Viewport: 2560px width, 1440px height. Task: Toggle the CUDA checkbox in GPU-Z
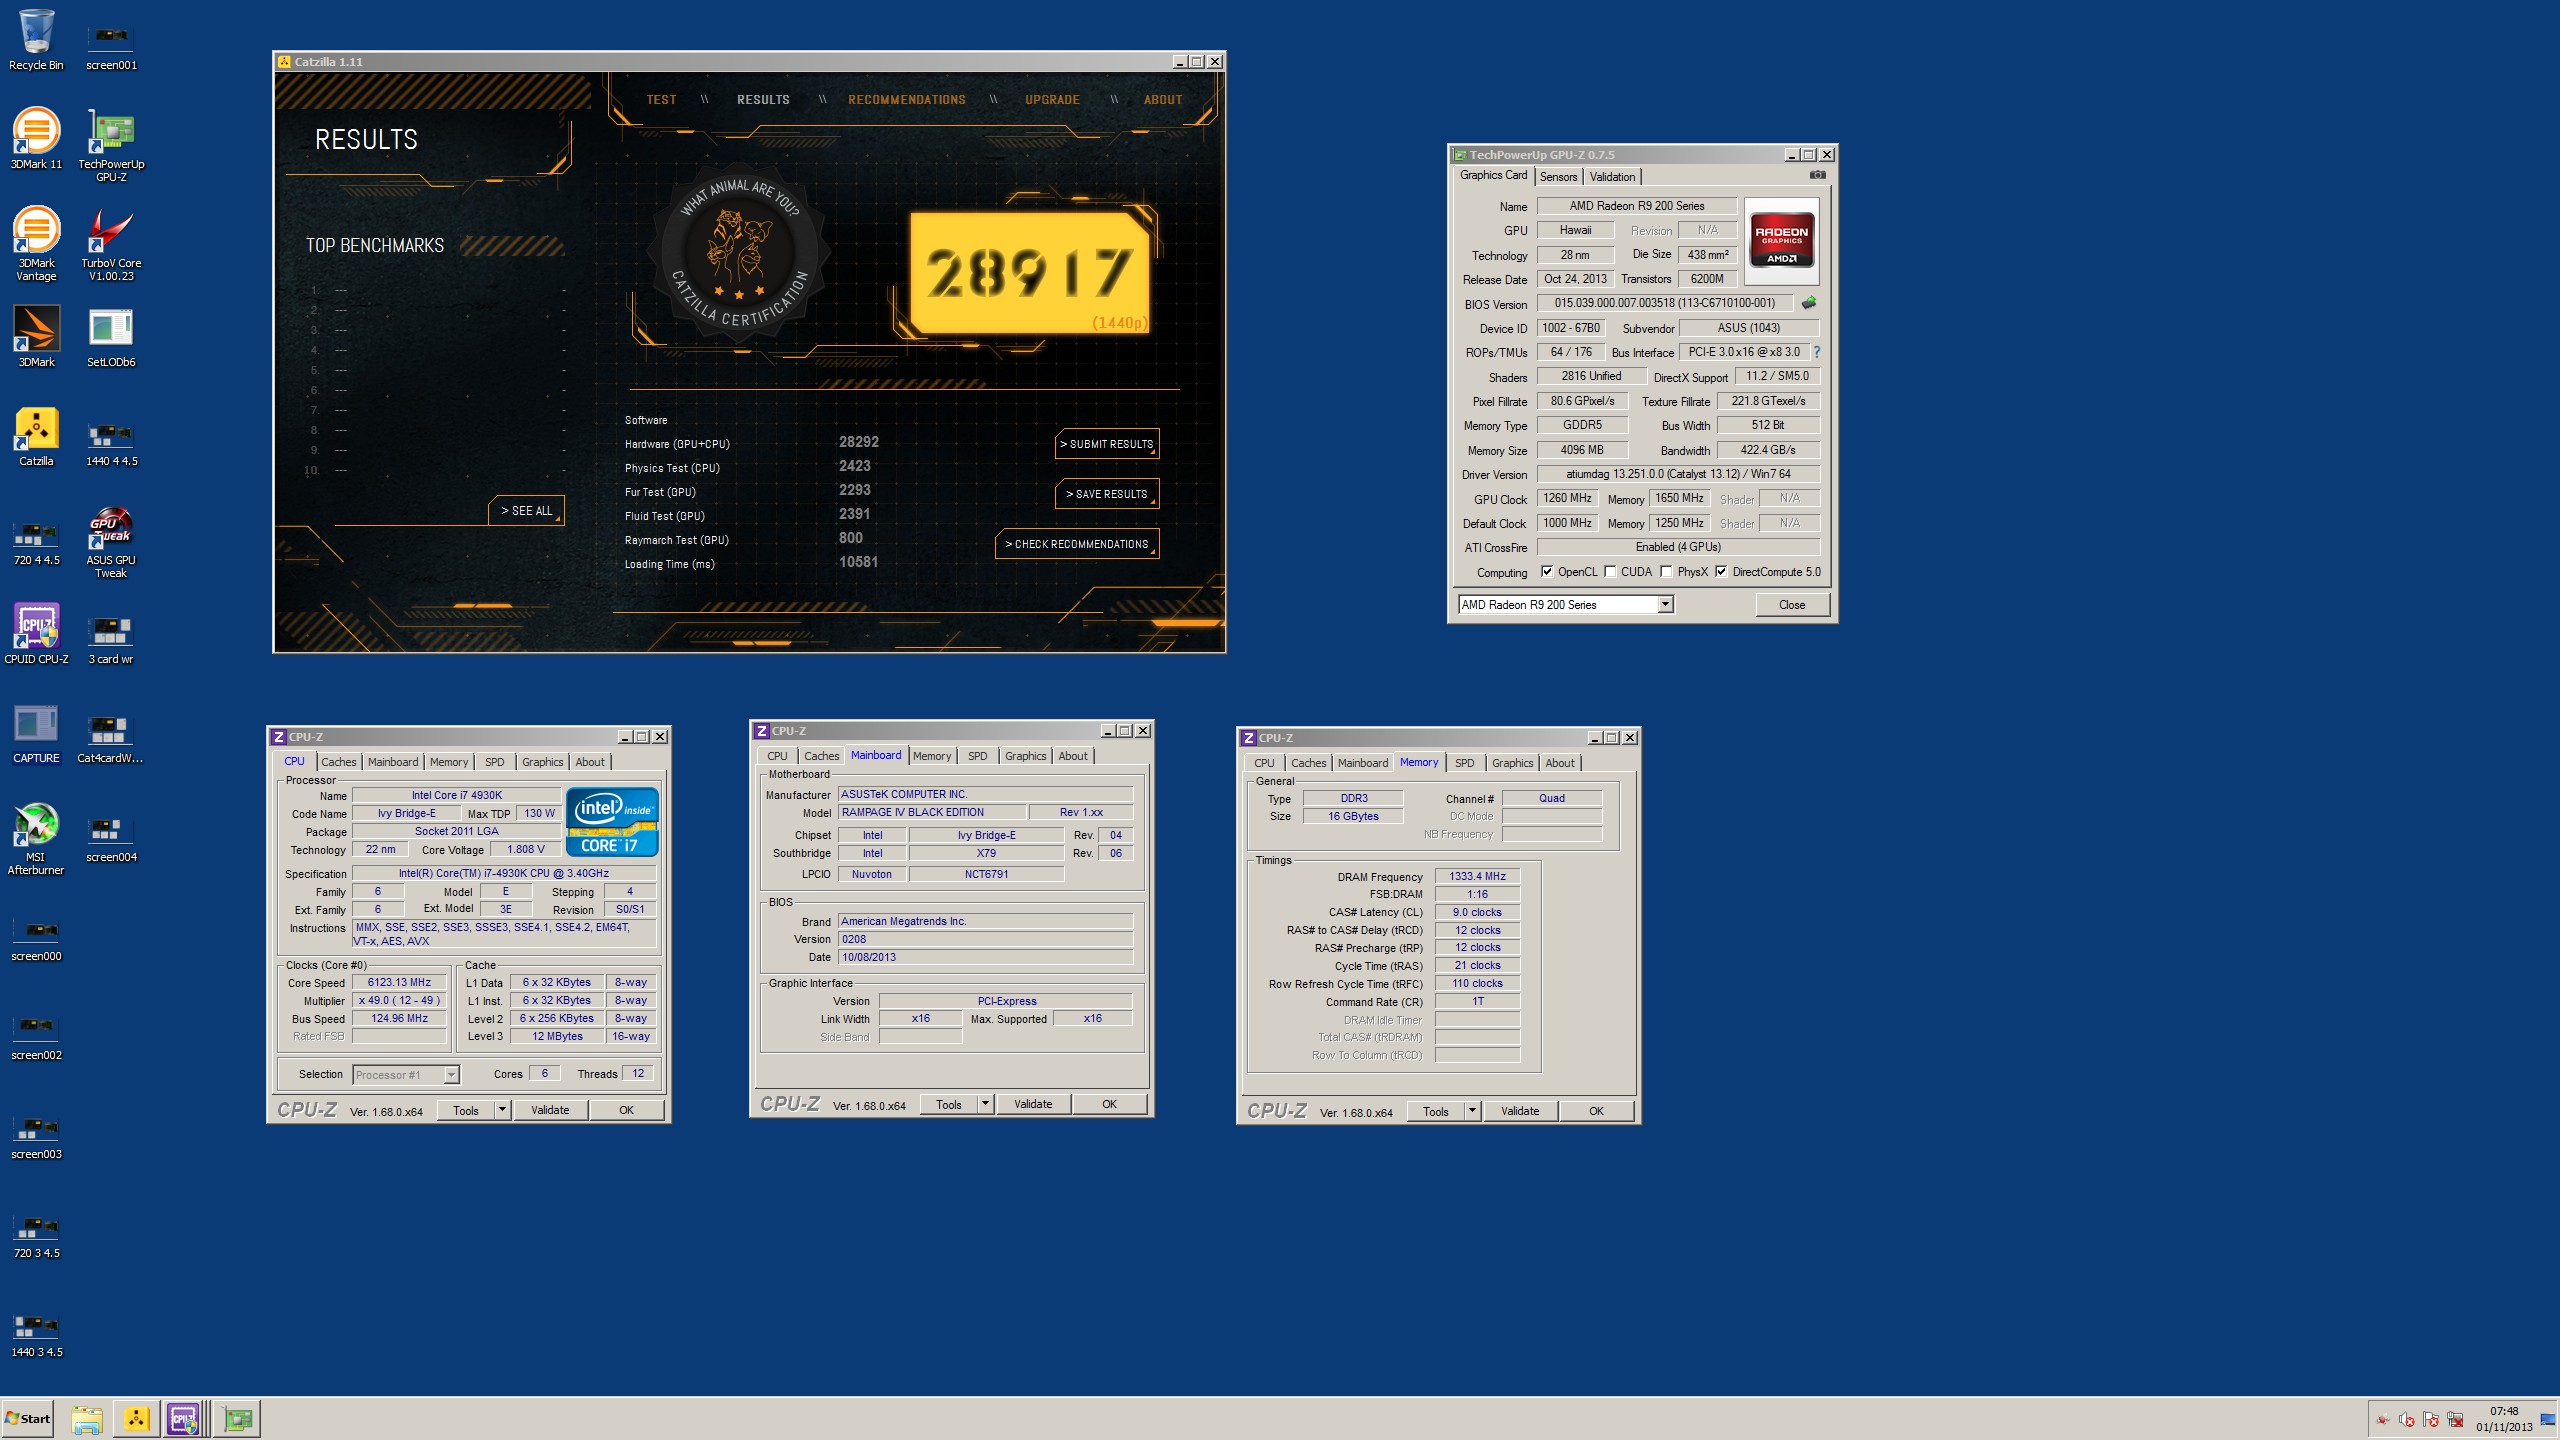[1610, 572]
